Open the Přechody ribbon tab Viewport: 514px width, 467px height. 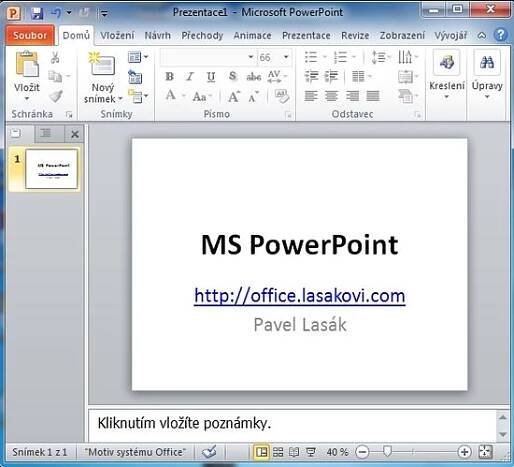(202, 35)
